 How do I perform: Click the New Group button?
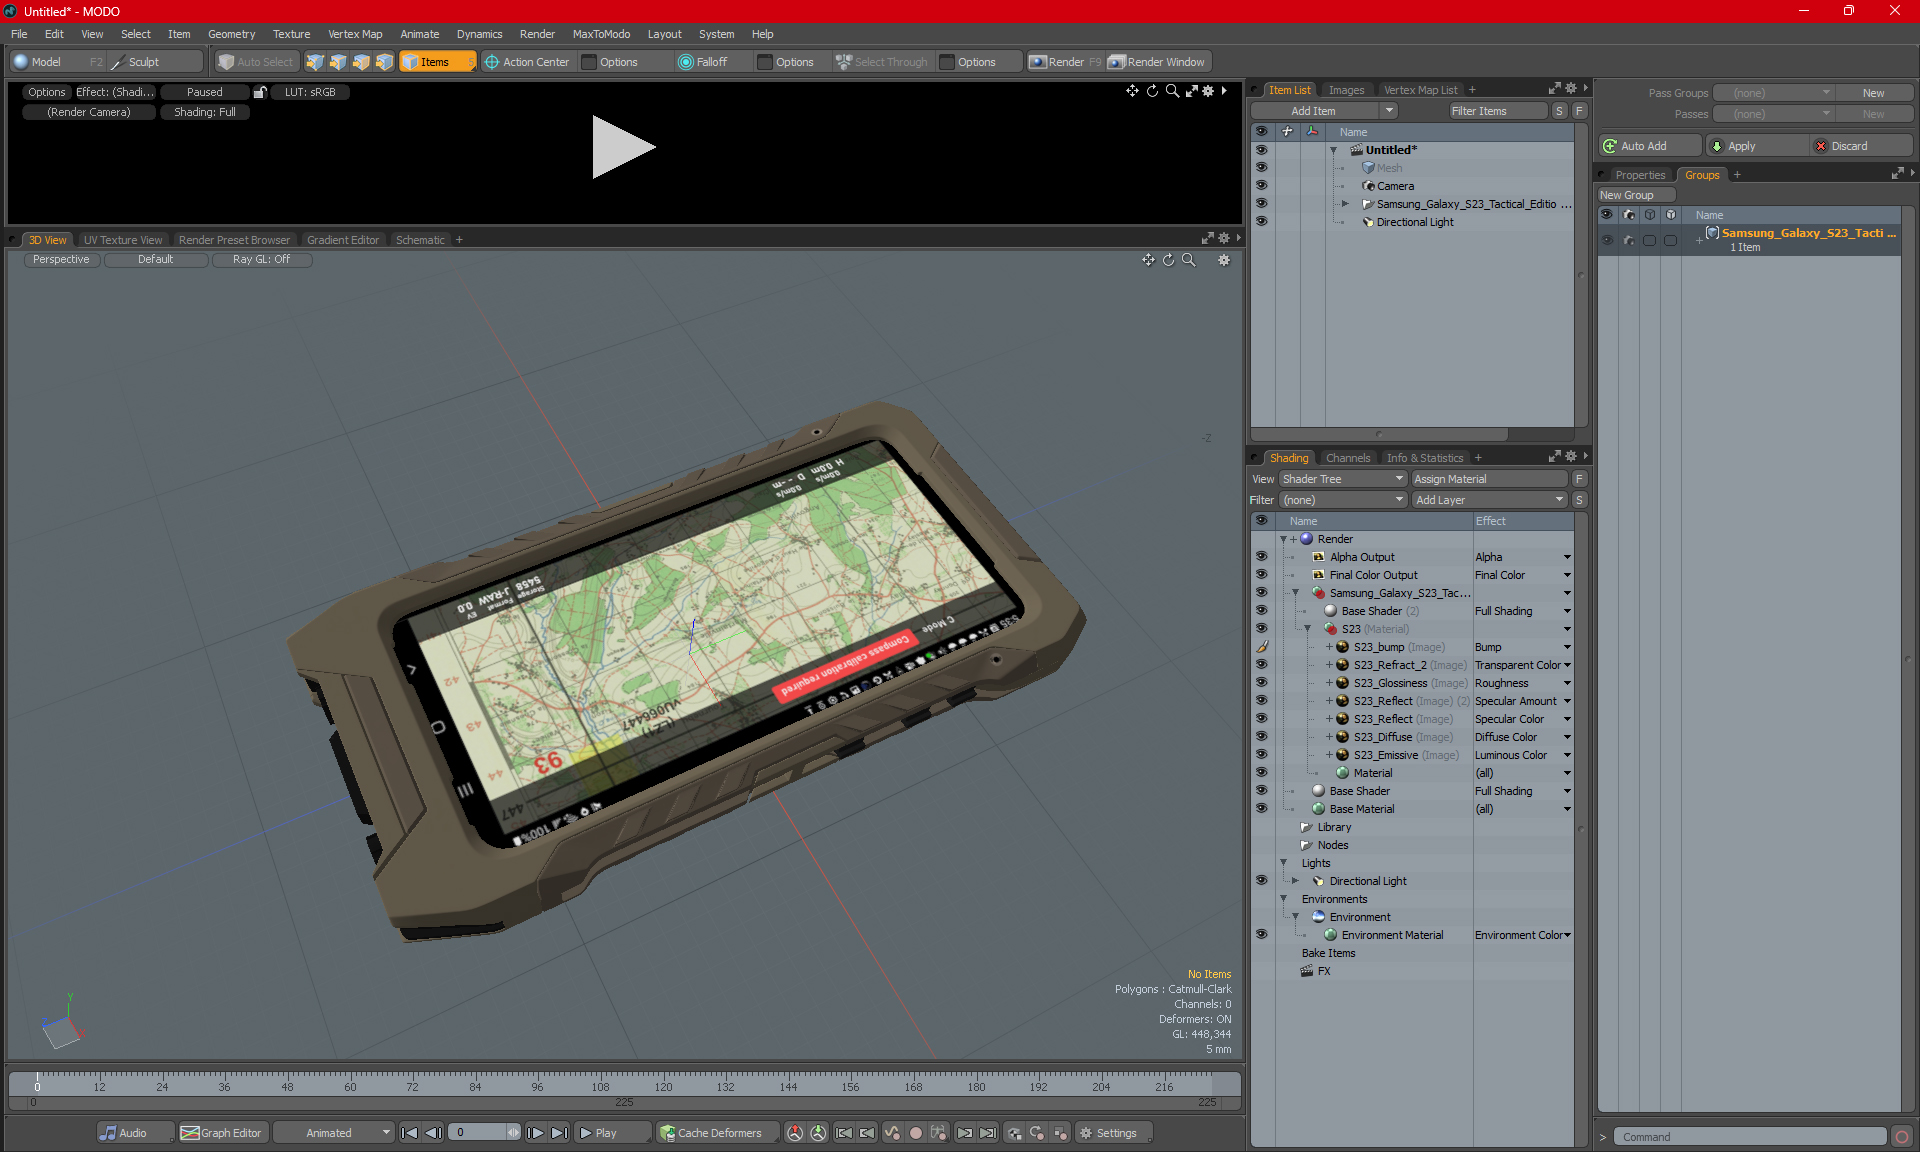pos(1635,195)
